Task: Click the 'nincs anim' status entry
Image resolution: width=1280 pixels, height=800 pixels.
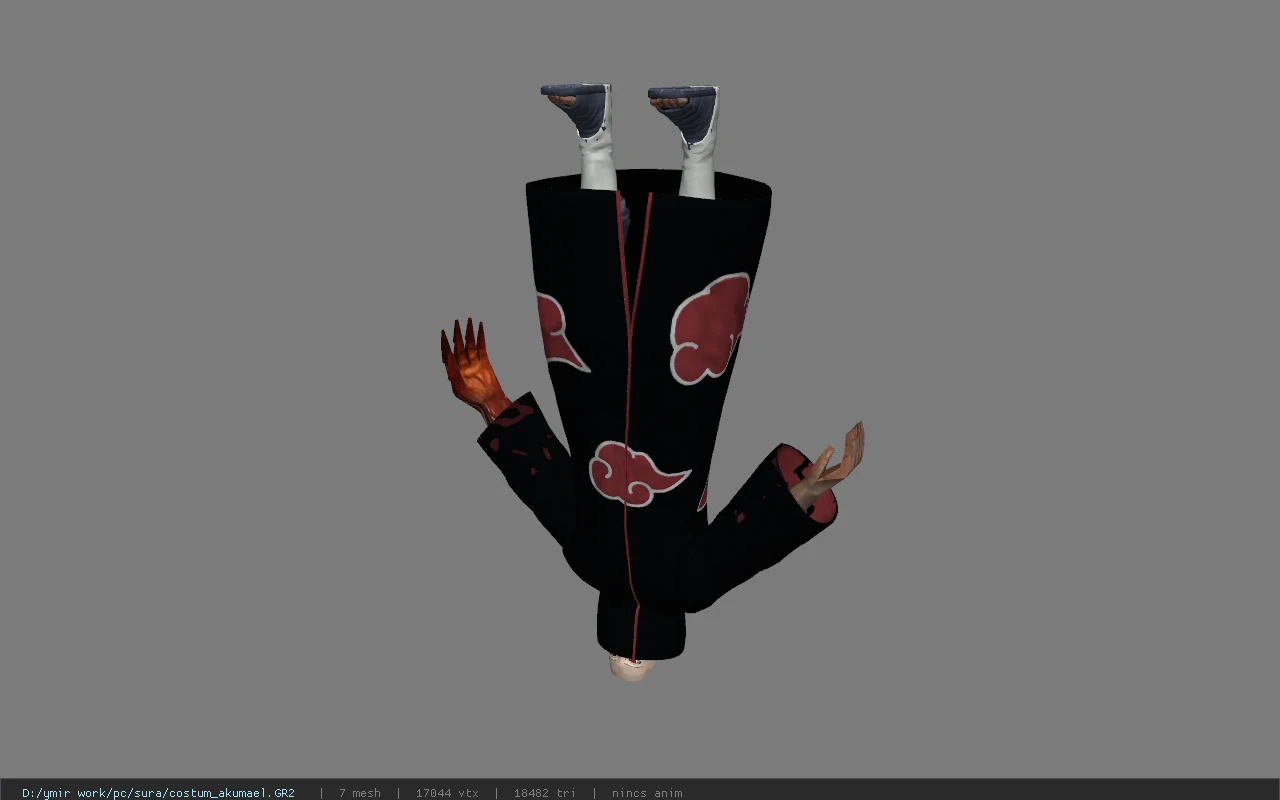Action: pos(647,793)
